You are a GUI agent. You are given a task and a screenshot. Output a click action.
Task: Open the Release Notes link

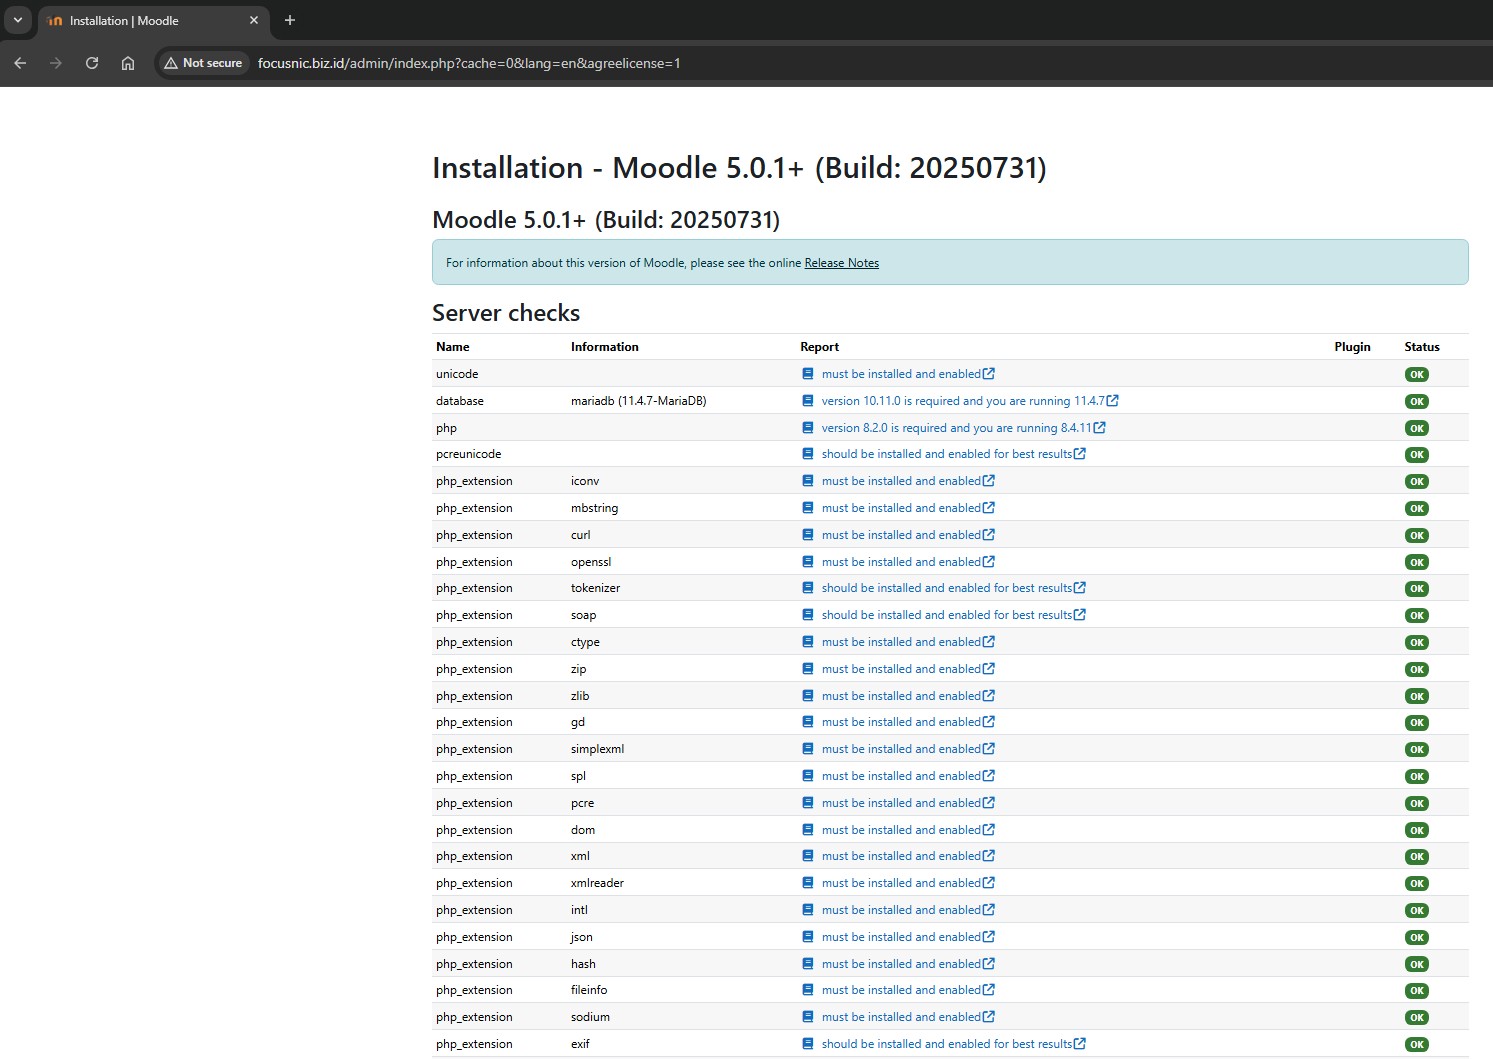coord(841,263)
